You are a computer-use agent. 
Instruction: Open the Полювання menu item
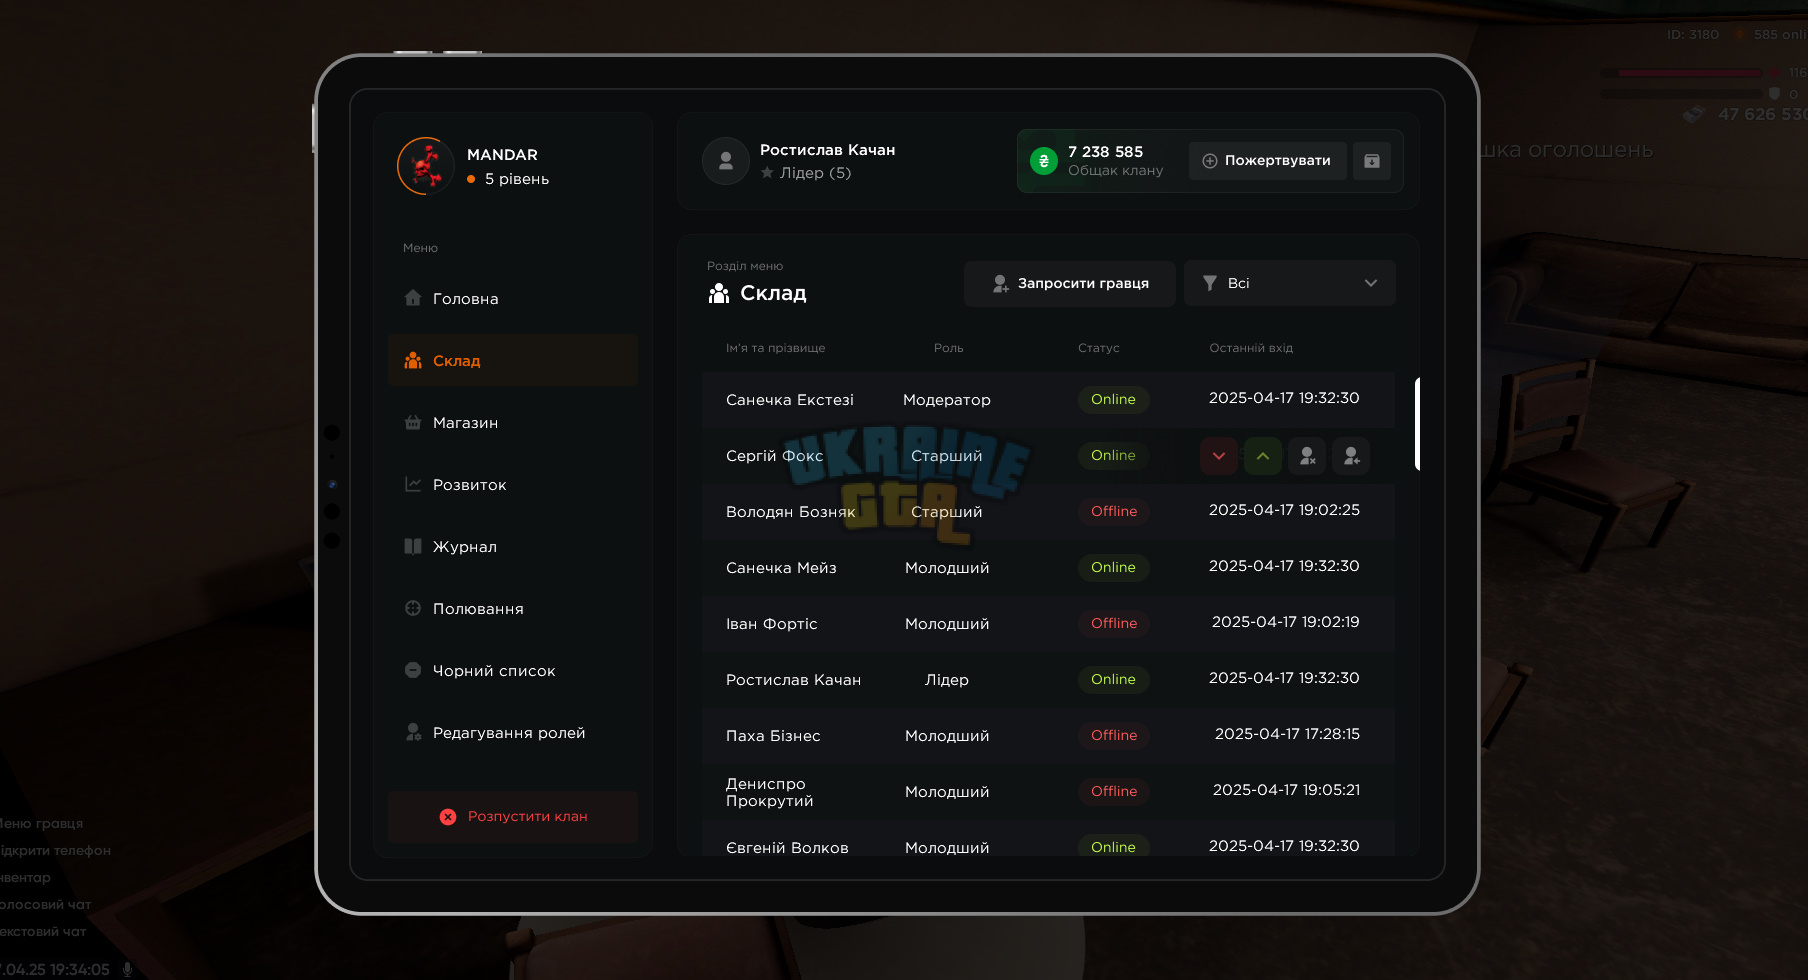(513, 609)
